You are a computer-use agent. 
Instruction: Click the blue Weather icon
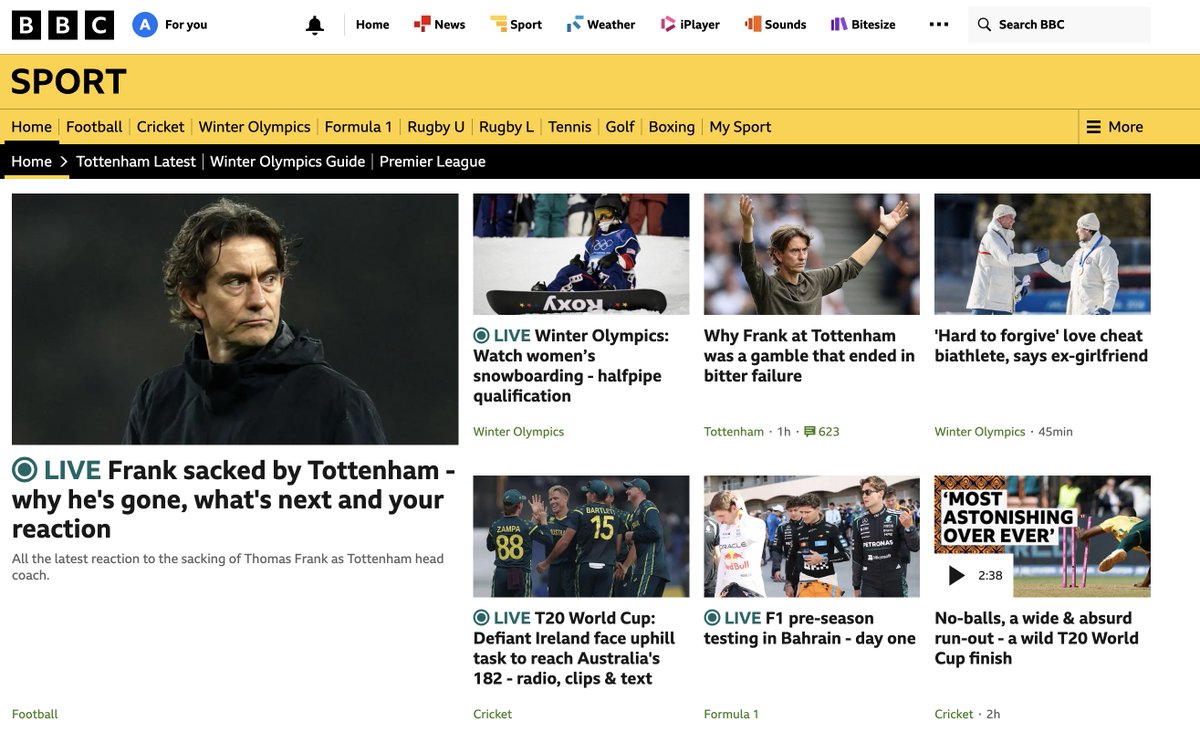[x=575, y=24]
